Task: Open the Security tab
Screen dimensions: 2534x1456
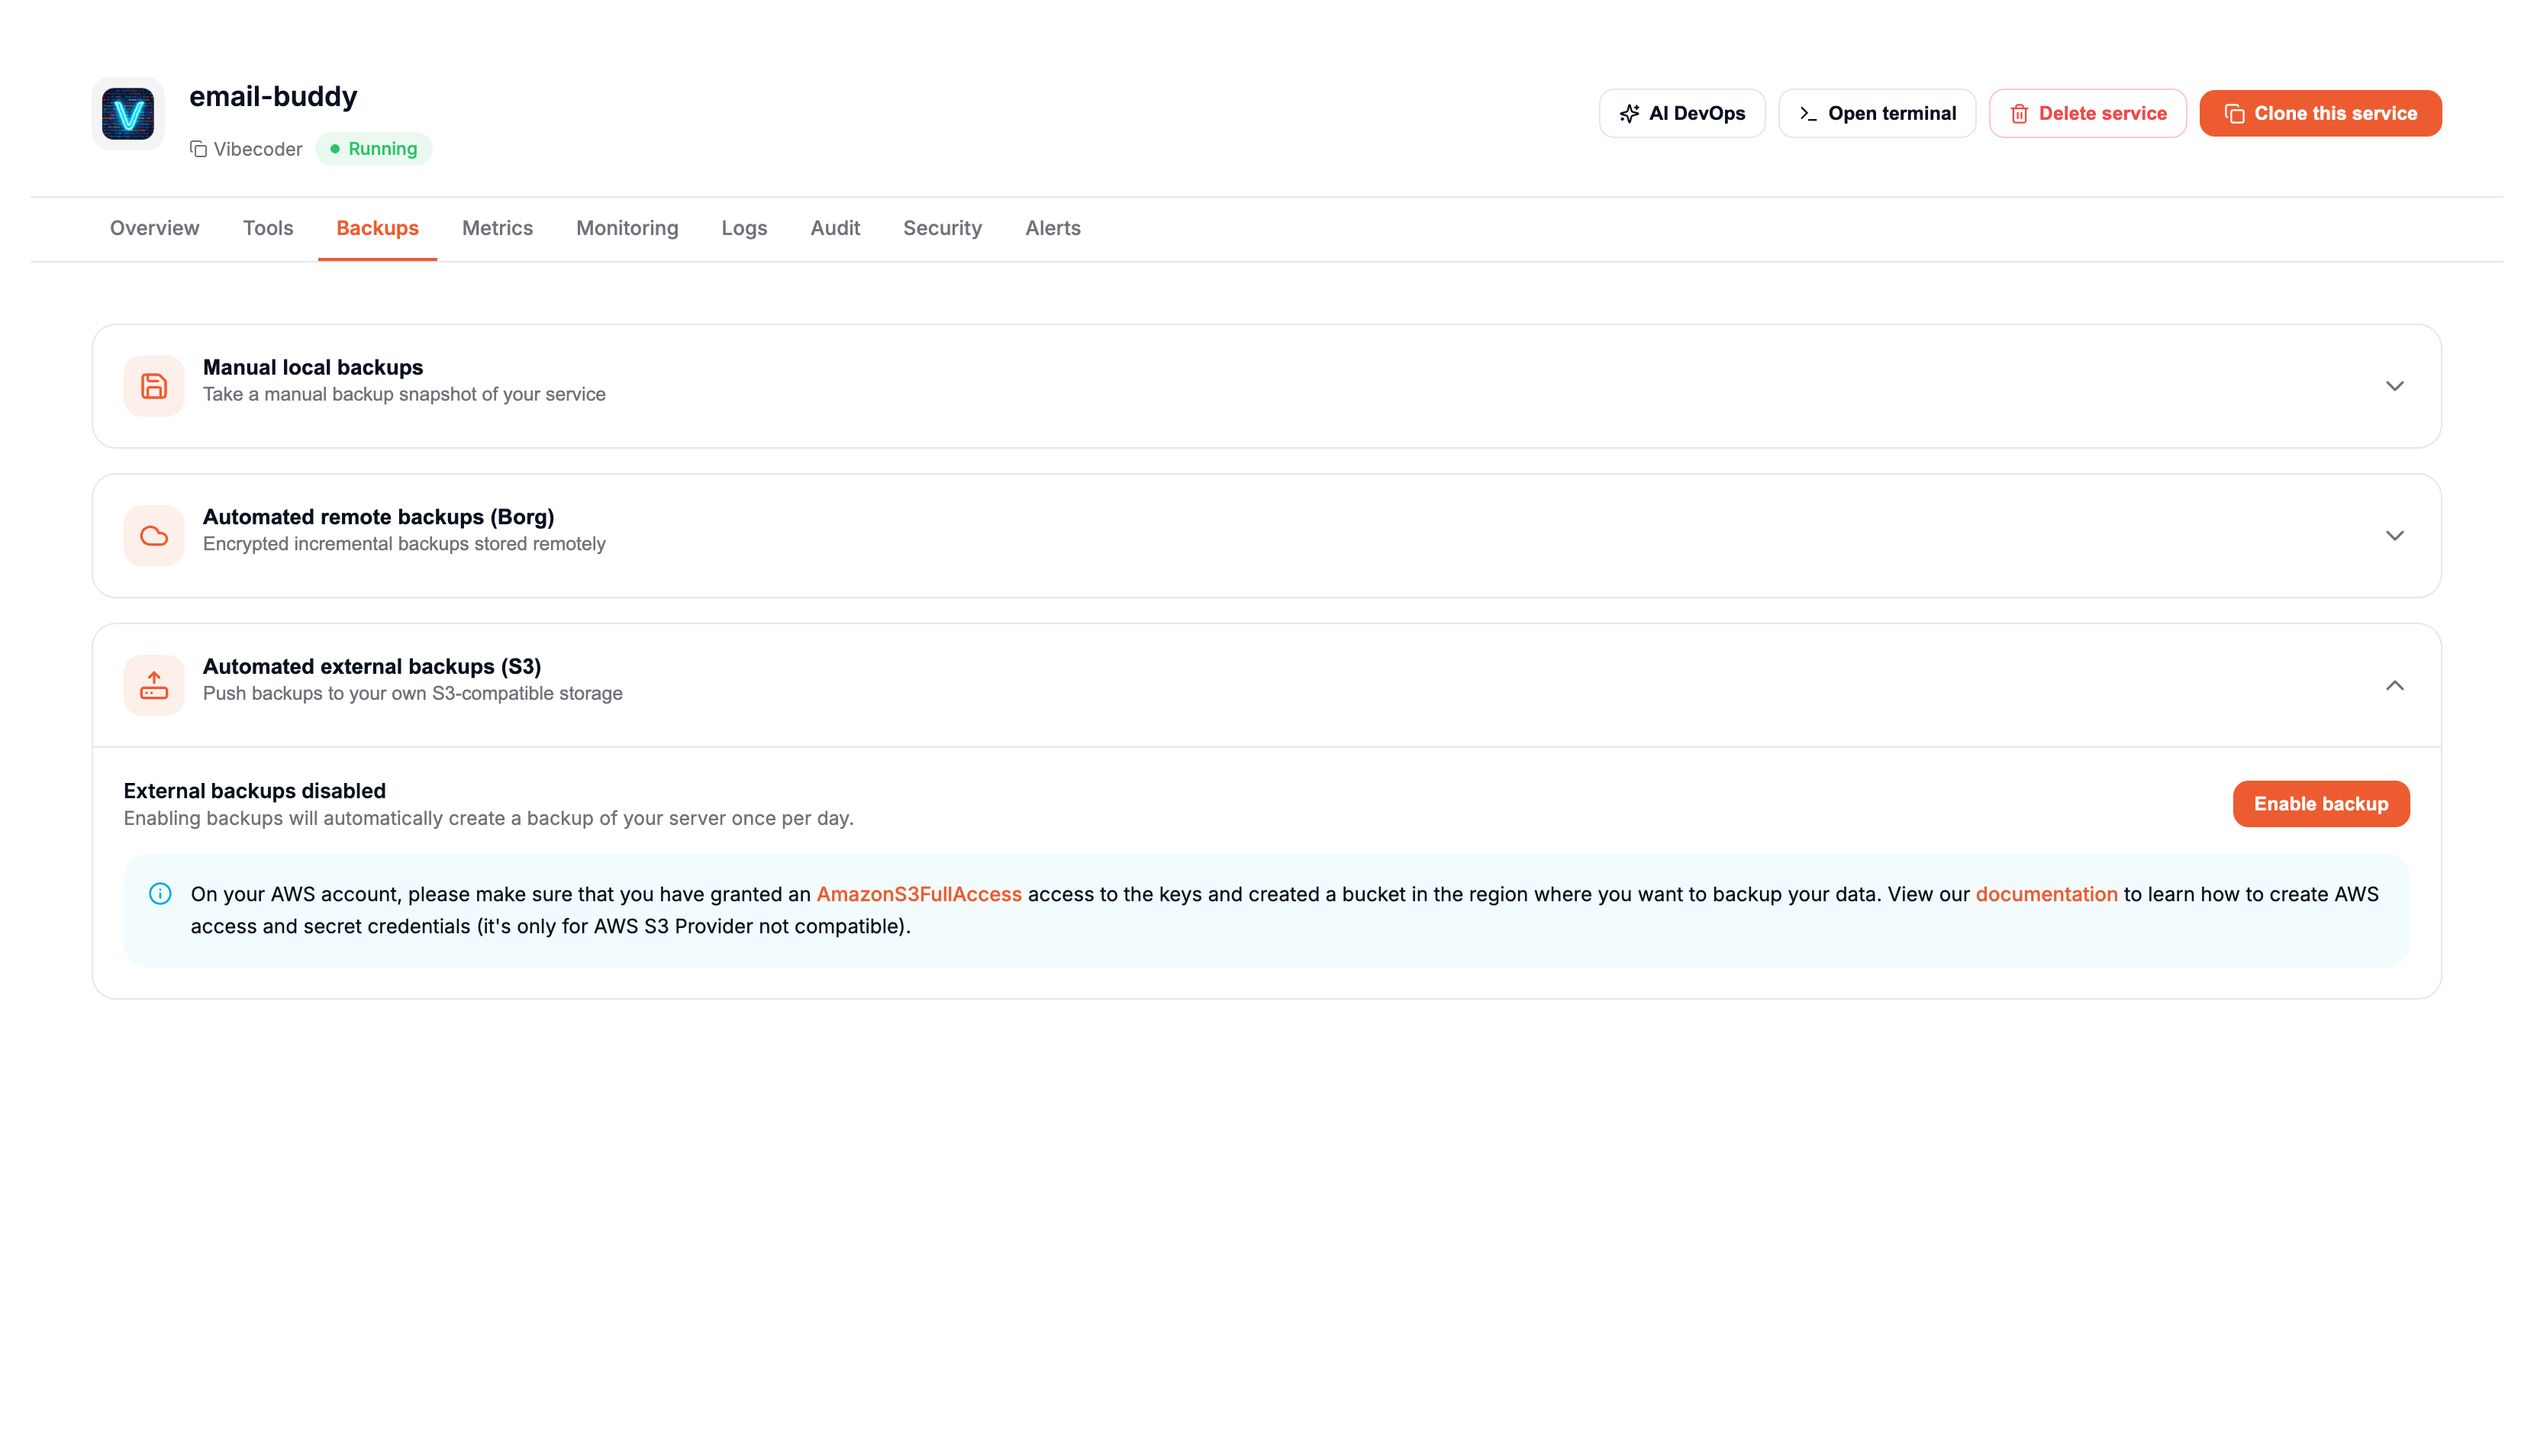Action: click(x=942, y=228)
